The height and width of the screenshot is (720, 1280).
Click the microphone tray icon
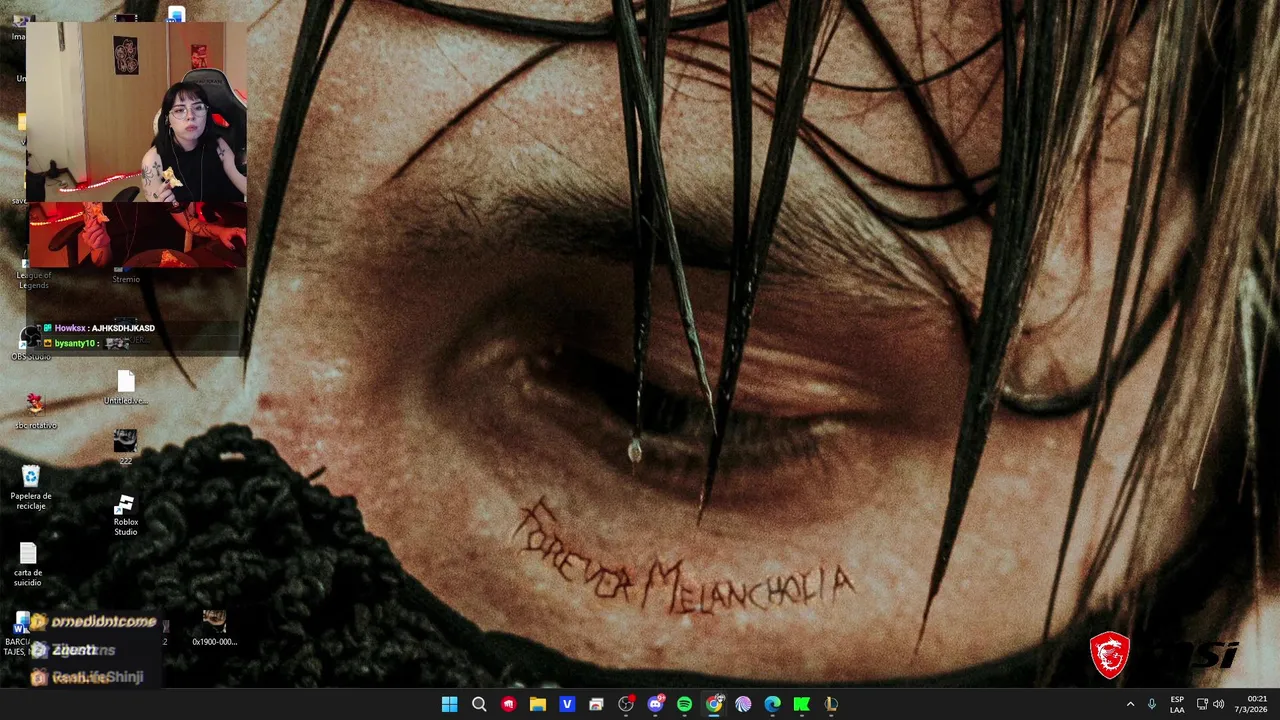point(1152,704)
